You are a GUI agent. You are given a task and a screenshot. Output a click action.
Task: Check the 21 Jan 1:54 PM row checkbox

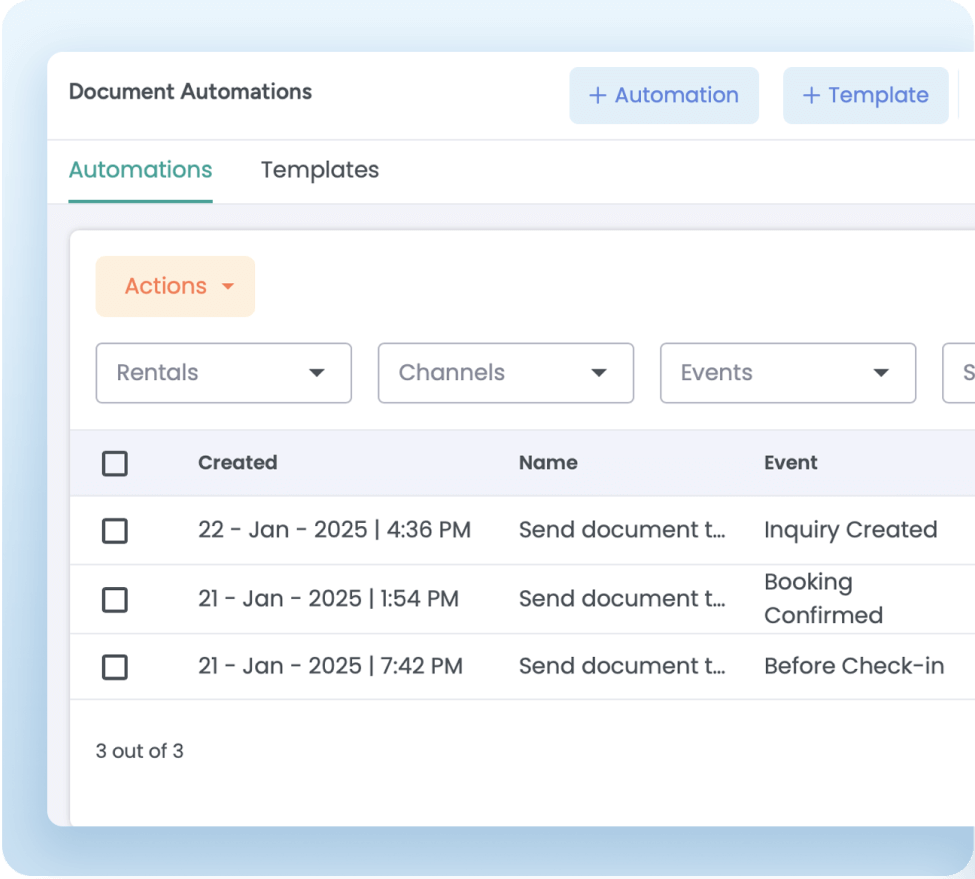coord(115,599)
